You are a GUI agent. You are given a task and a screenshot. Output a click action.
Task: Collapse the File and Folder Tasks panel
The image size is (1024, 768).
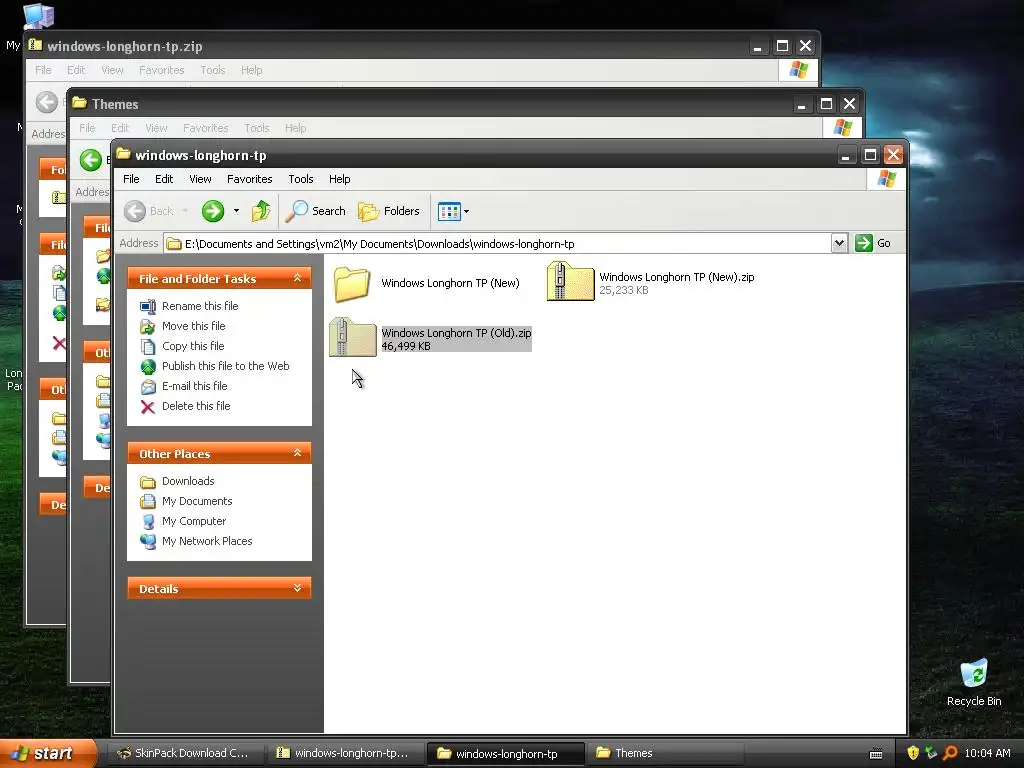(x=297, y=278)
